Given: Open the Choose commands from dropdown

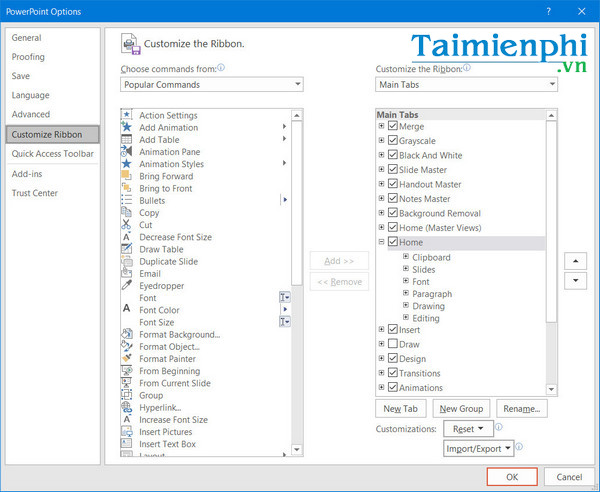Looking at the screenshot, I should pyautogui.click(x=212, y=85).
